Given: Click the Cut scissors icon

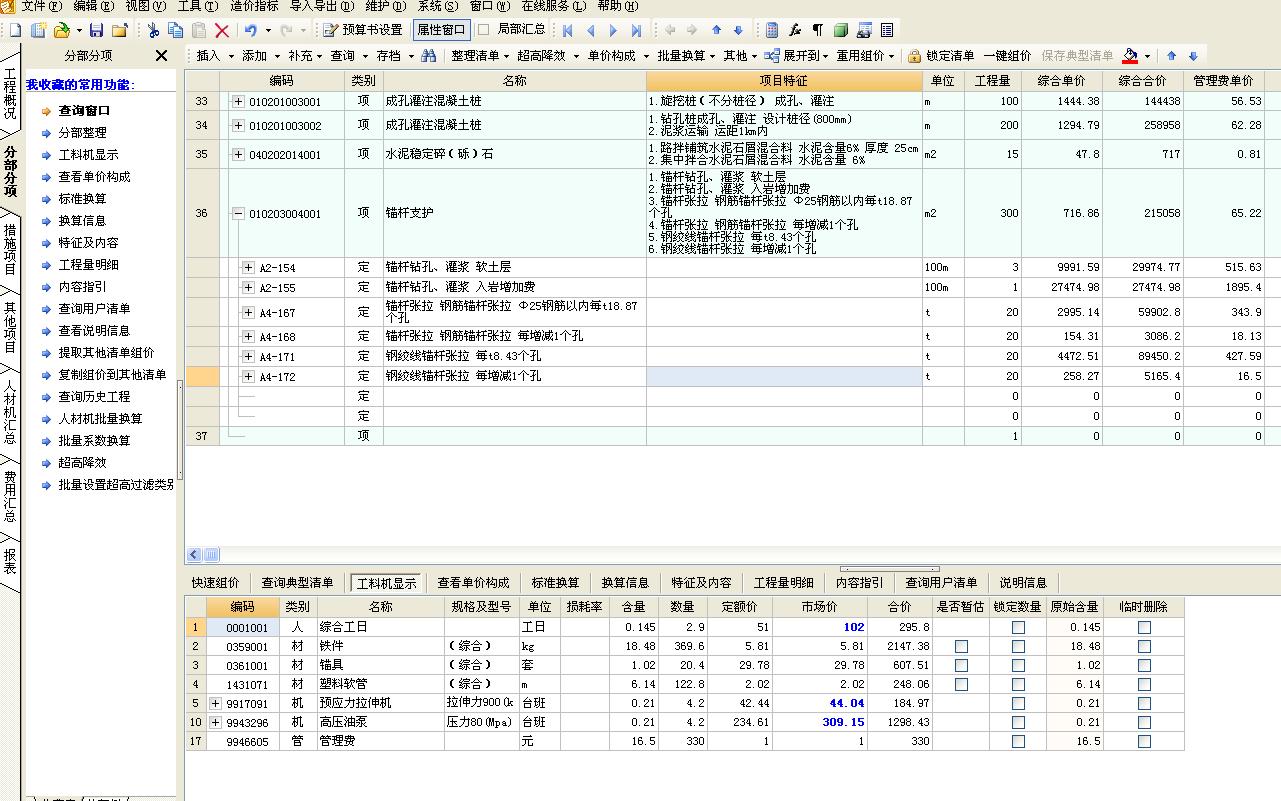Looking at the screenshot, I should click(x=154, y=30).
